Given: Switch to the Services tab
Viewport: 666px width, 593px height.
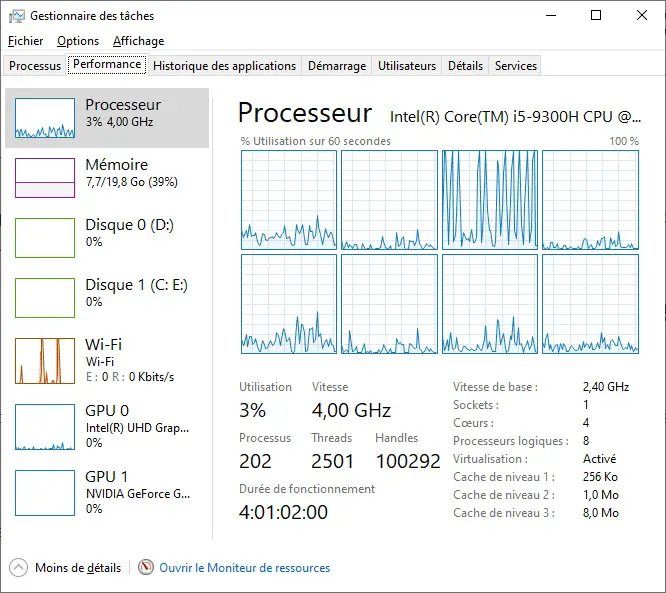Looking at the screenshot, I should [x=516, y=66].
